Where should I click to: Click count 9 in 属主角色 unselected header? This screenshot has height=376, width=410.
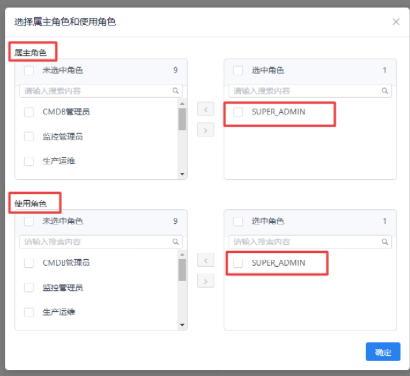click(x=175, y=70)
